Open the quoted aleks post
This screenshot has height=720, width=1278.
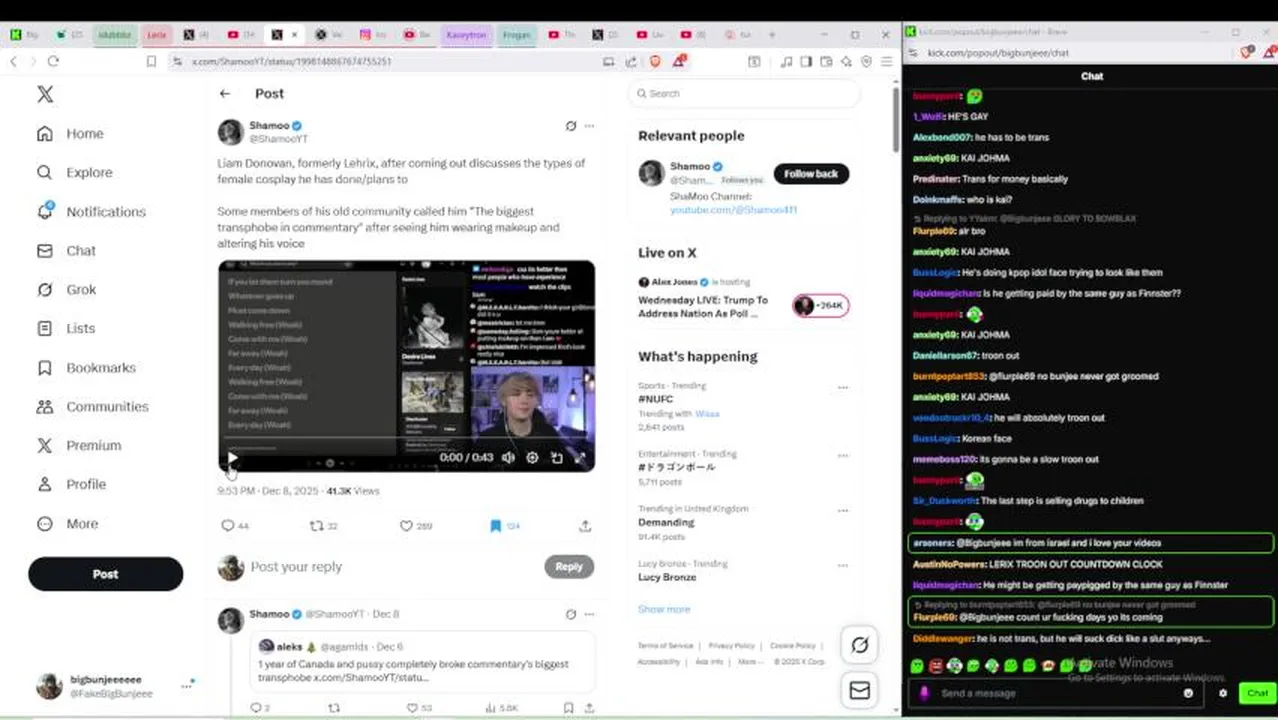click(423, 661)
